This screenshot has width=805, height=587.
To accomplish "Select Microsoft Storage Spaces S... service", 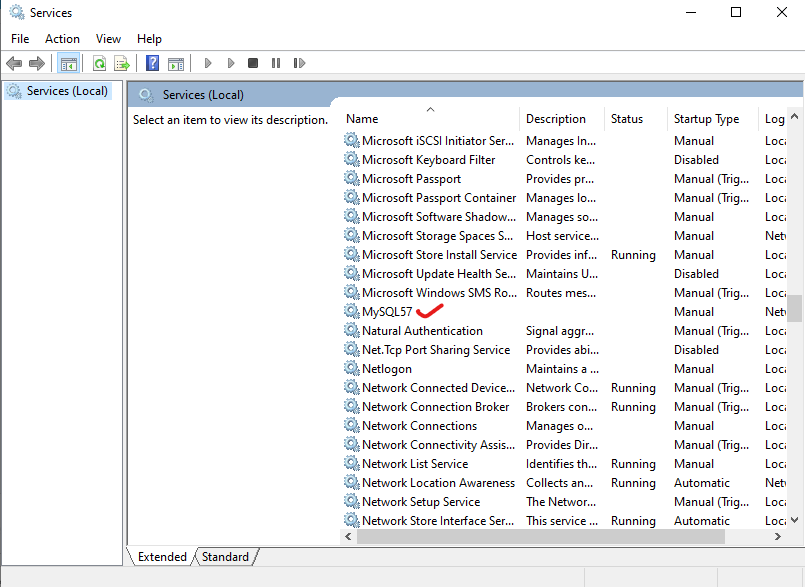I will [x=437, y=236].
